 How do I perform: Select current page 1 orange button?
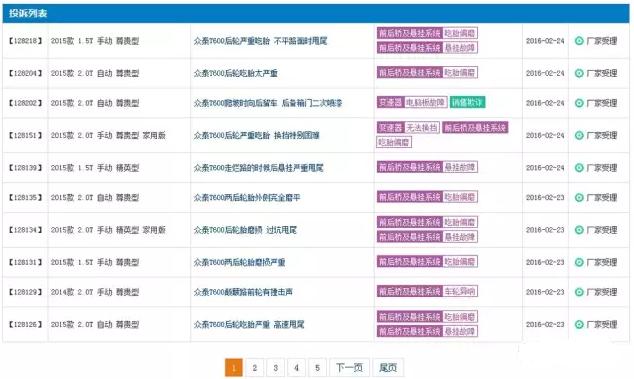click(x=234, y=368)
